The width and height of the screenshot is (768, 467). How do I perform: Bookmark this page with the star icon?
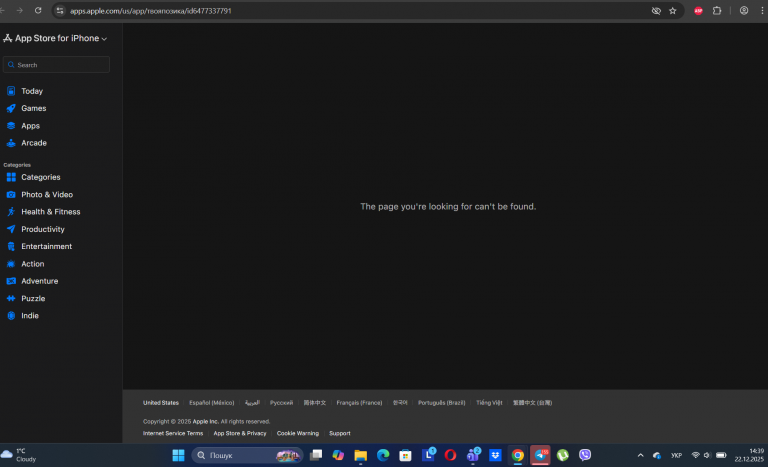click(672, 11)
